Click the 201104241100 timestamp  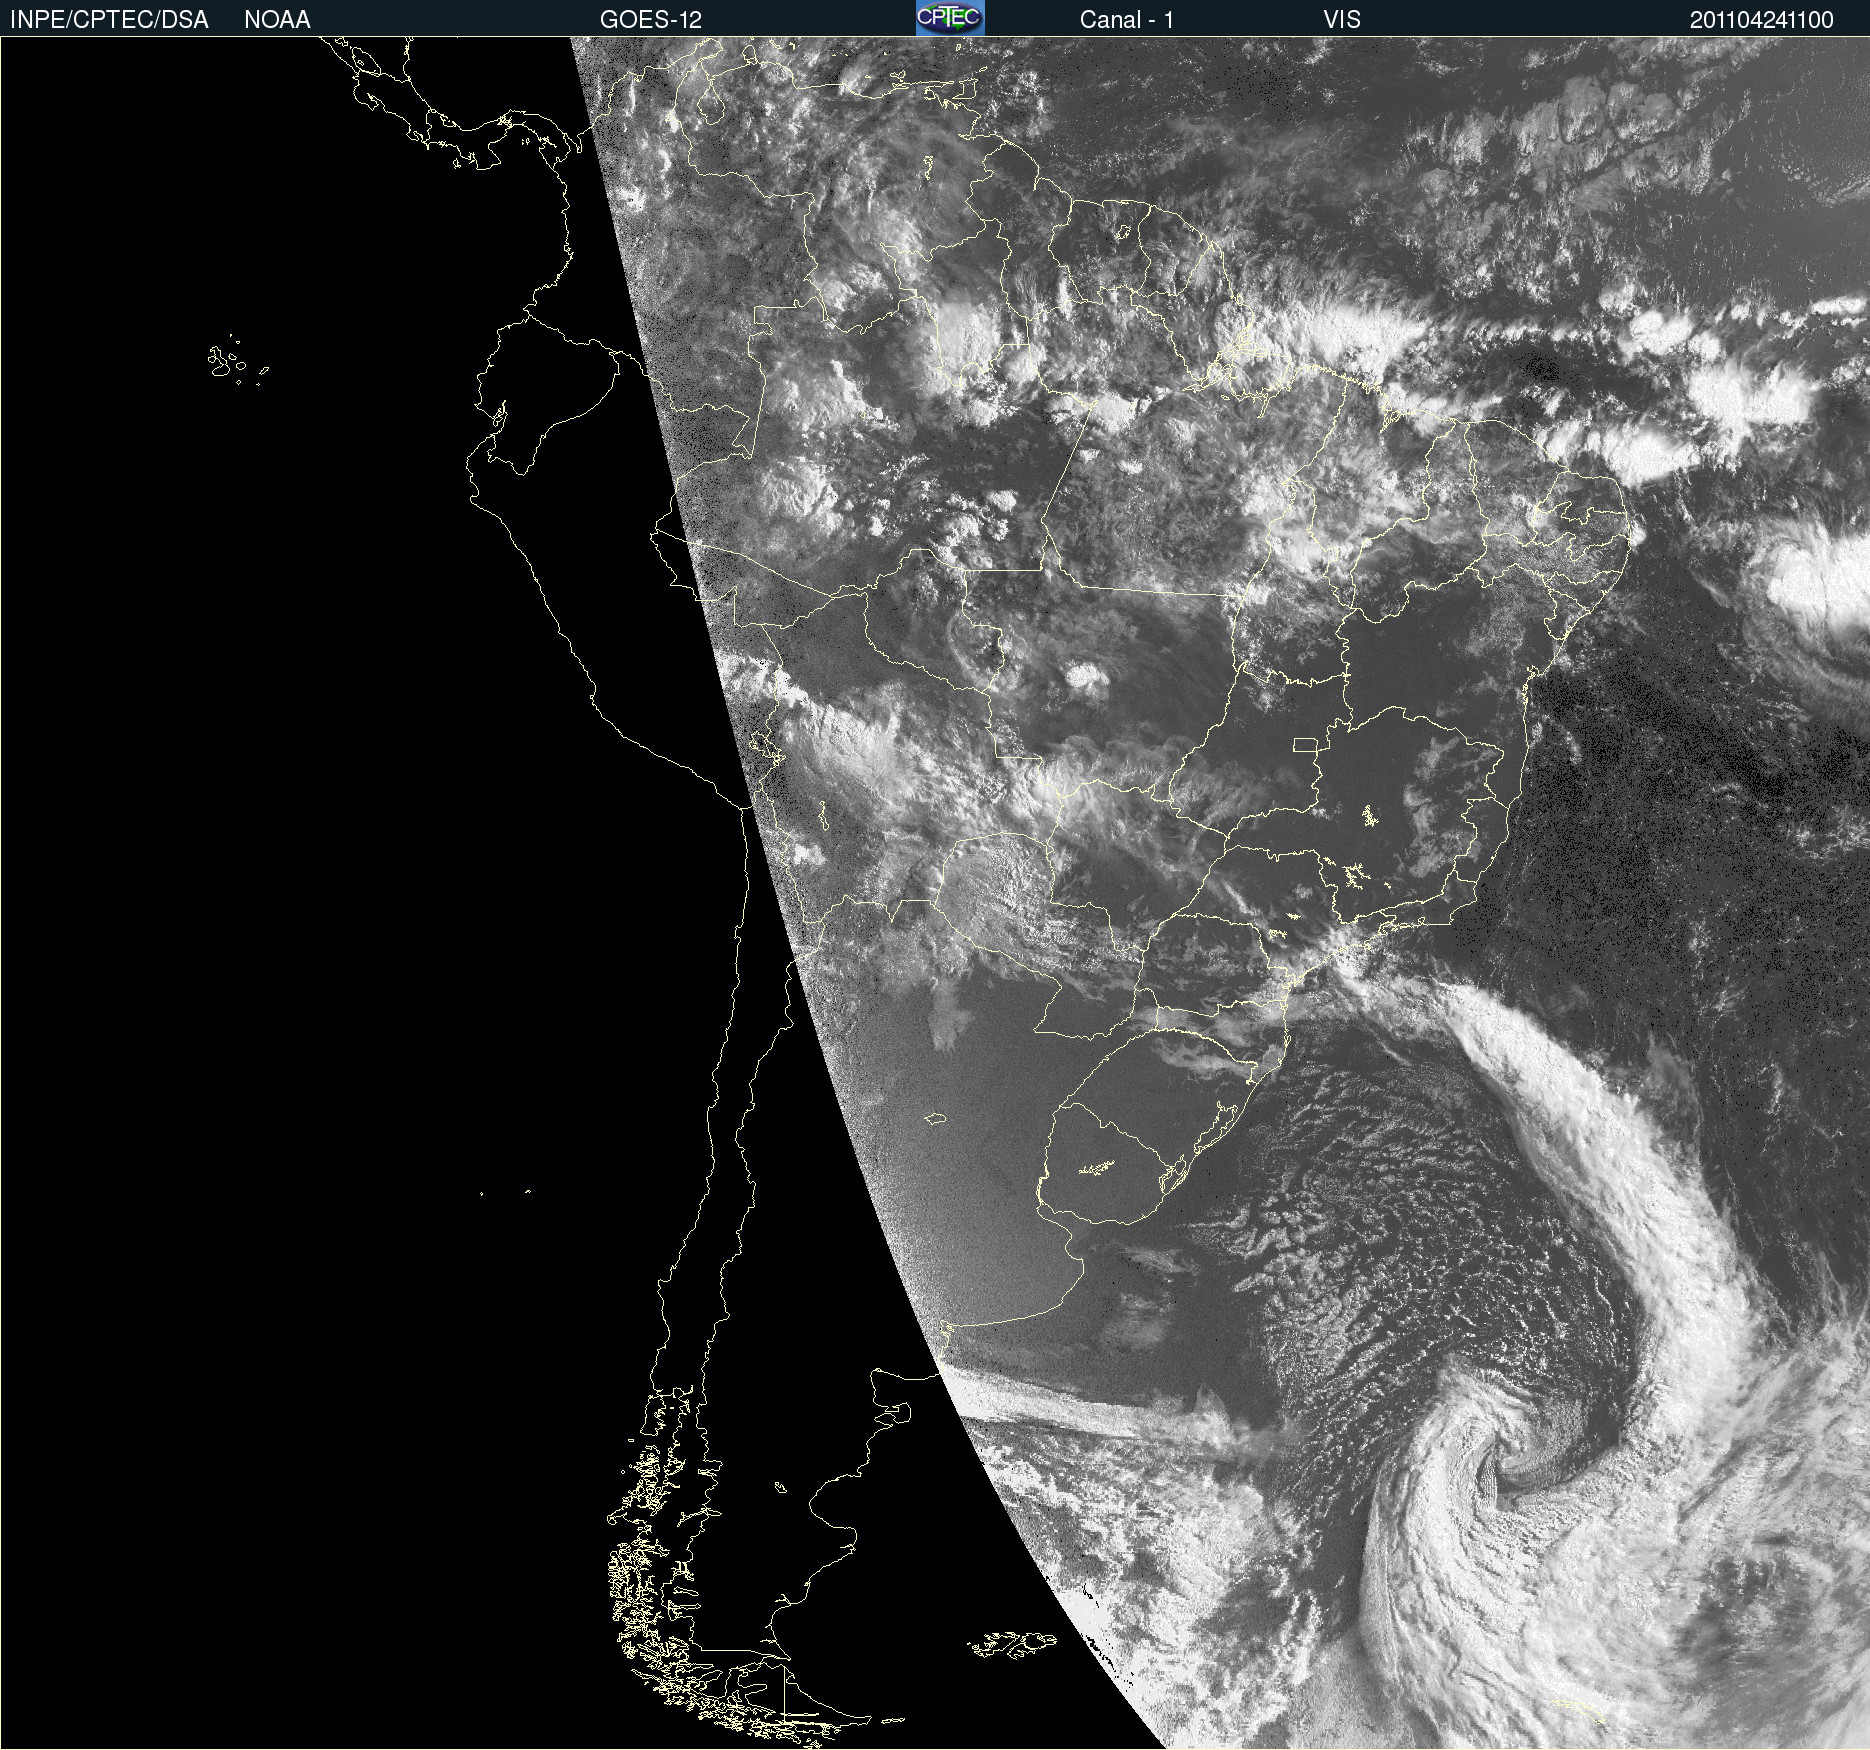point(1762,20)
